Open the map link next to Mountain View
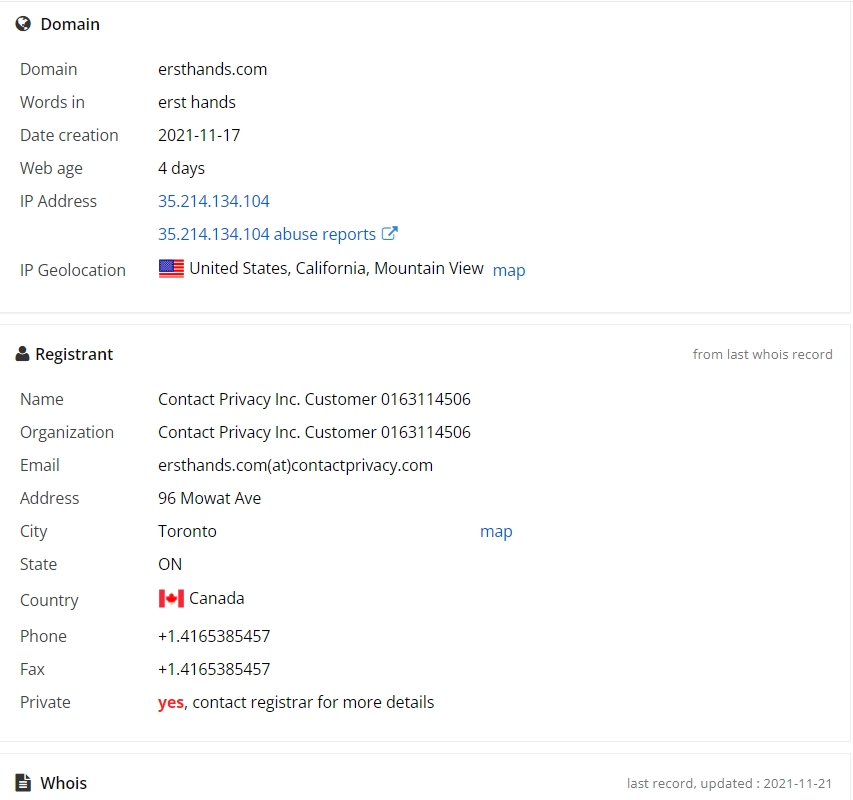The image size is (853, 800). 509,270
